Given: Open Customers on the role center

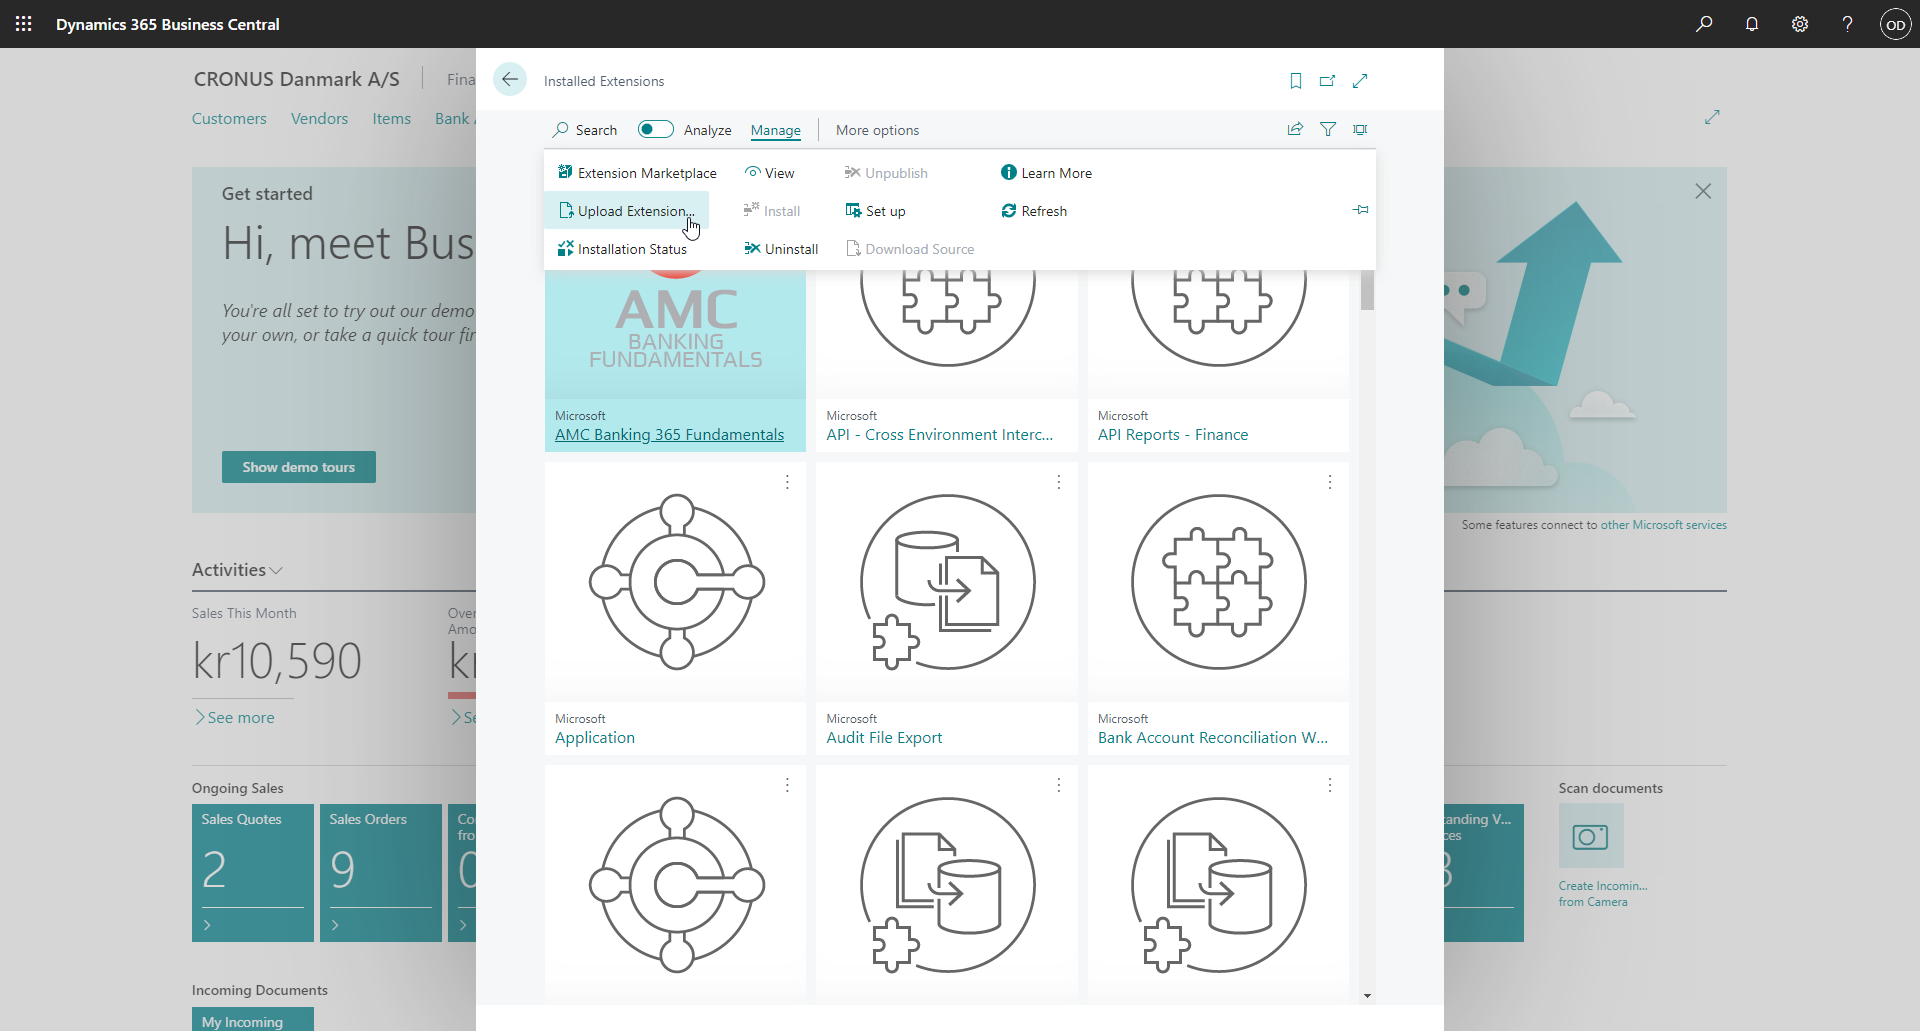Looking at the screenshot, I should (229, 119).
